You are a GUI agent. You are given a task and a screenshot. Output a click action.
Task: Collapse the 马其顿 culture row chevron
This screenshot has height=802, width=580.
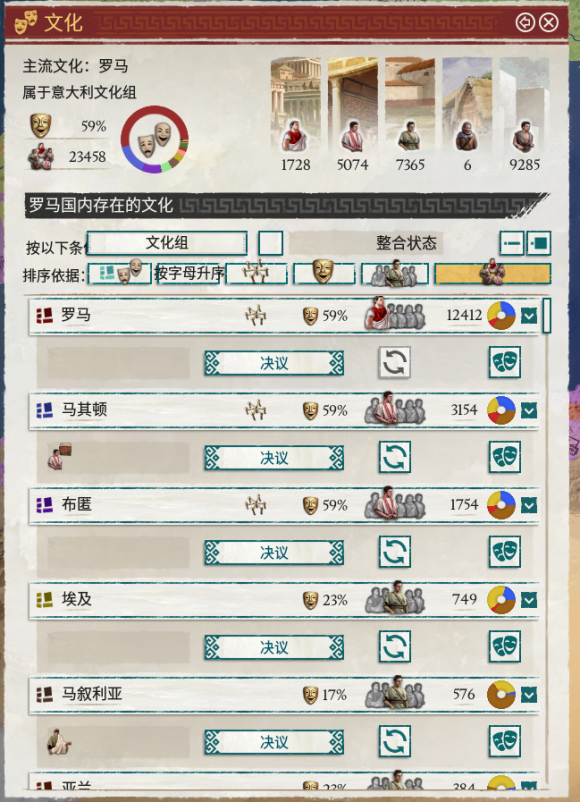coord(529,410)
